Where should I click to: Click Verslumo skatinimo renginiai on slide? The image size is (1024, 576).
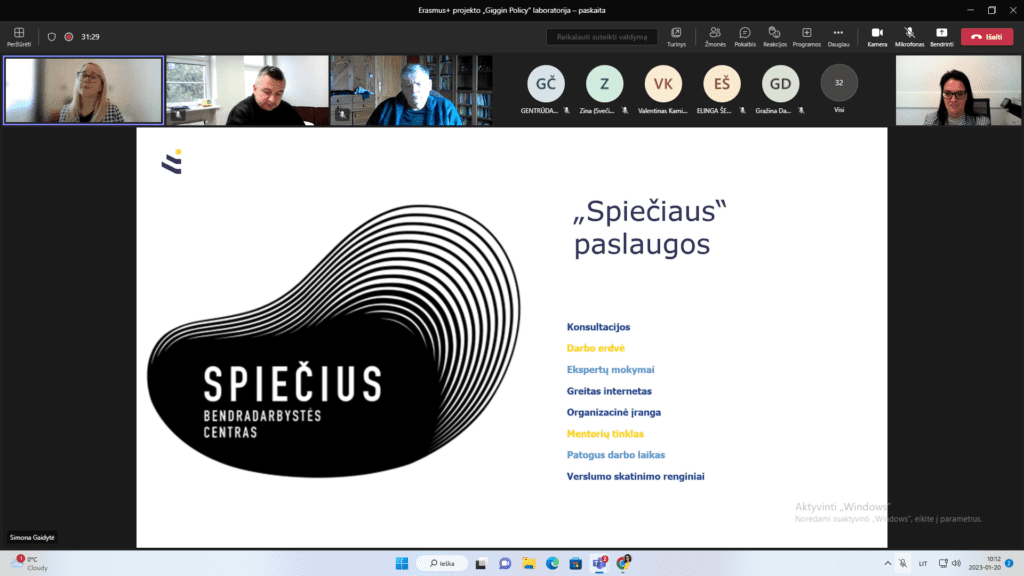pos(635,476)
